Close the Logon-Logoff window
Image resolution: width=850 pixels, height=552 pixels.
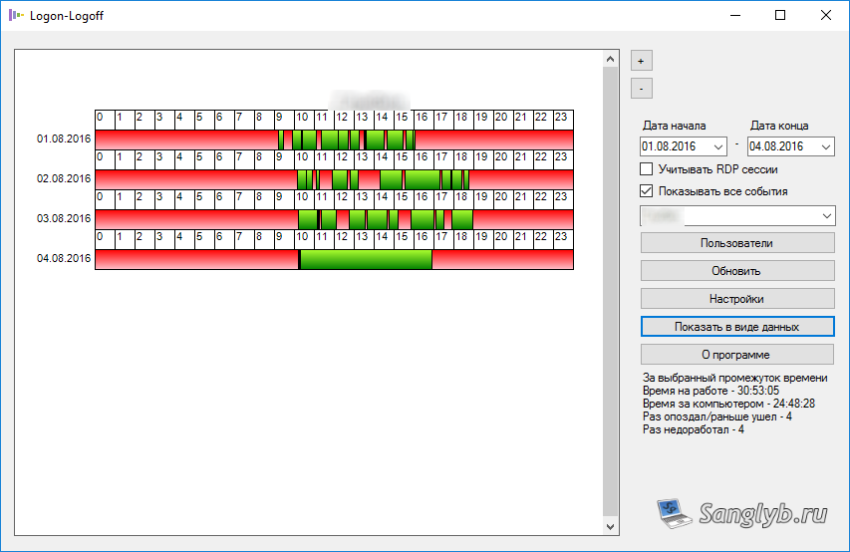826,15
